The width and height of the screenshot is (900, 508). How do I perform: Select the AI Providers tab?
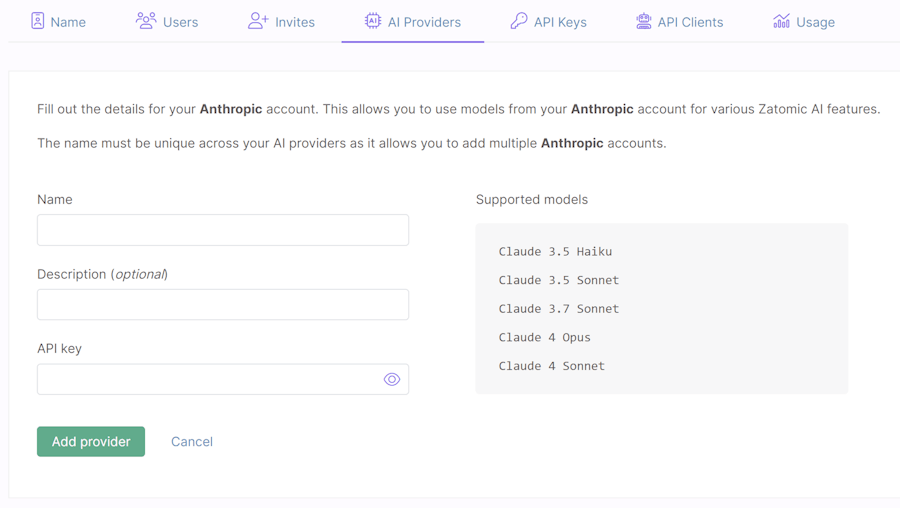(x=413, y=22)
